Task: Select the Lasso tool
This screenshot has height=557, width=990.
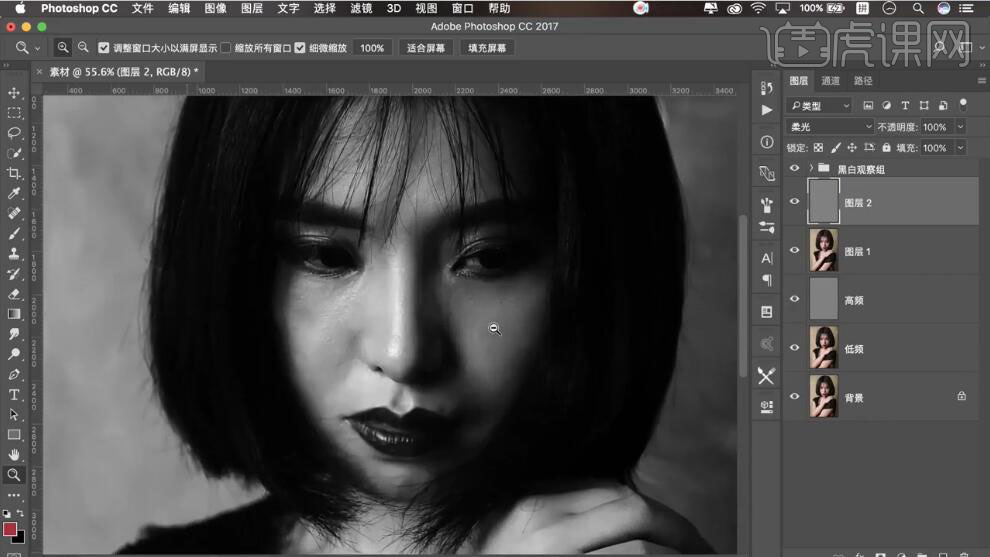Action: tap(14, 133)
